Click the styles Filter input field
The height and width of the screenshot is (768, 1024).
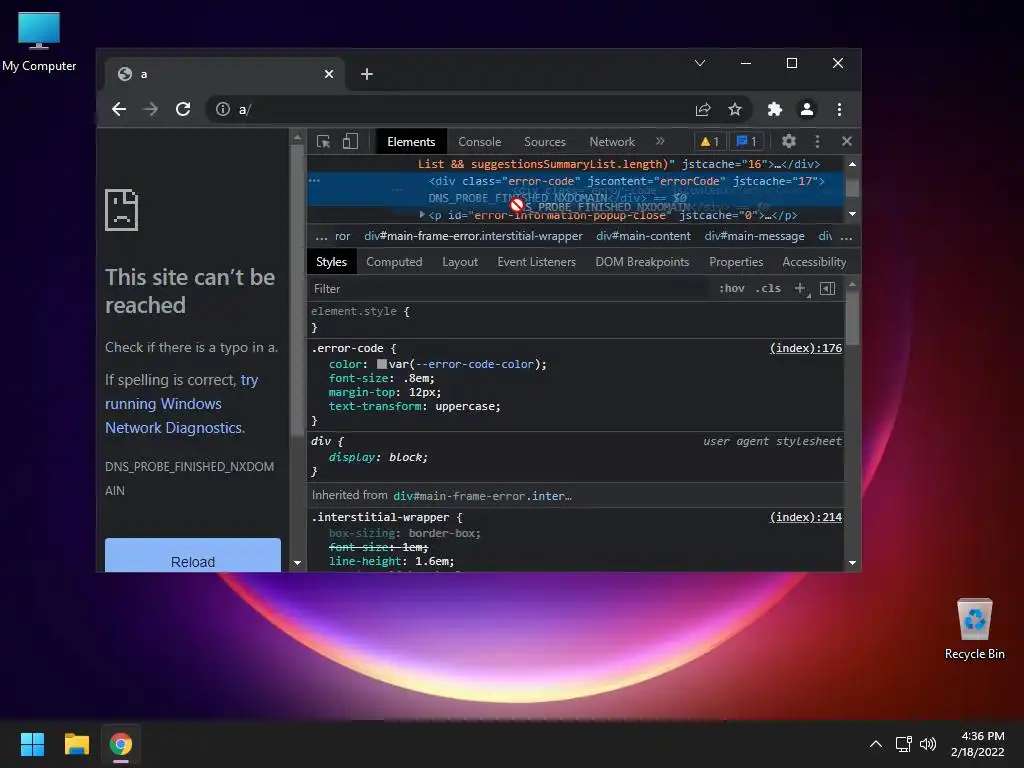pyautogui.click(x=509, y=289)
